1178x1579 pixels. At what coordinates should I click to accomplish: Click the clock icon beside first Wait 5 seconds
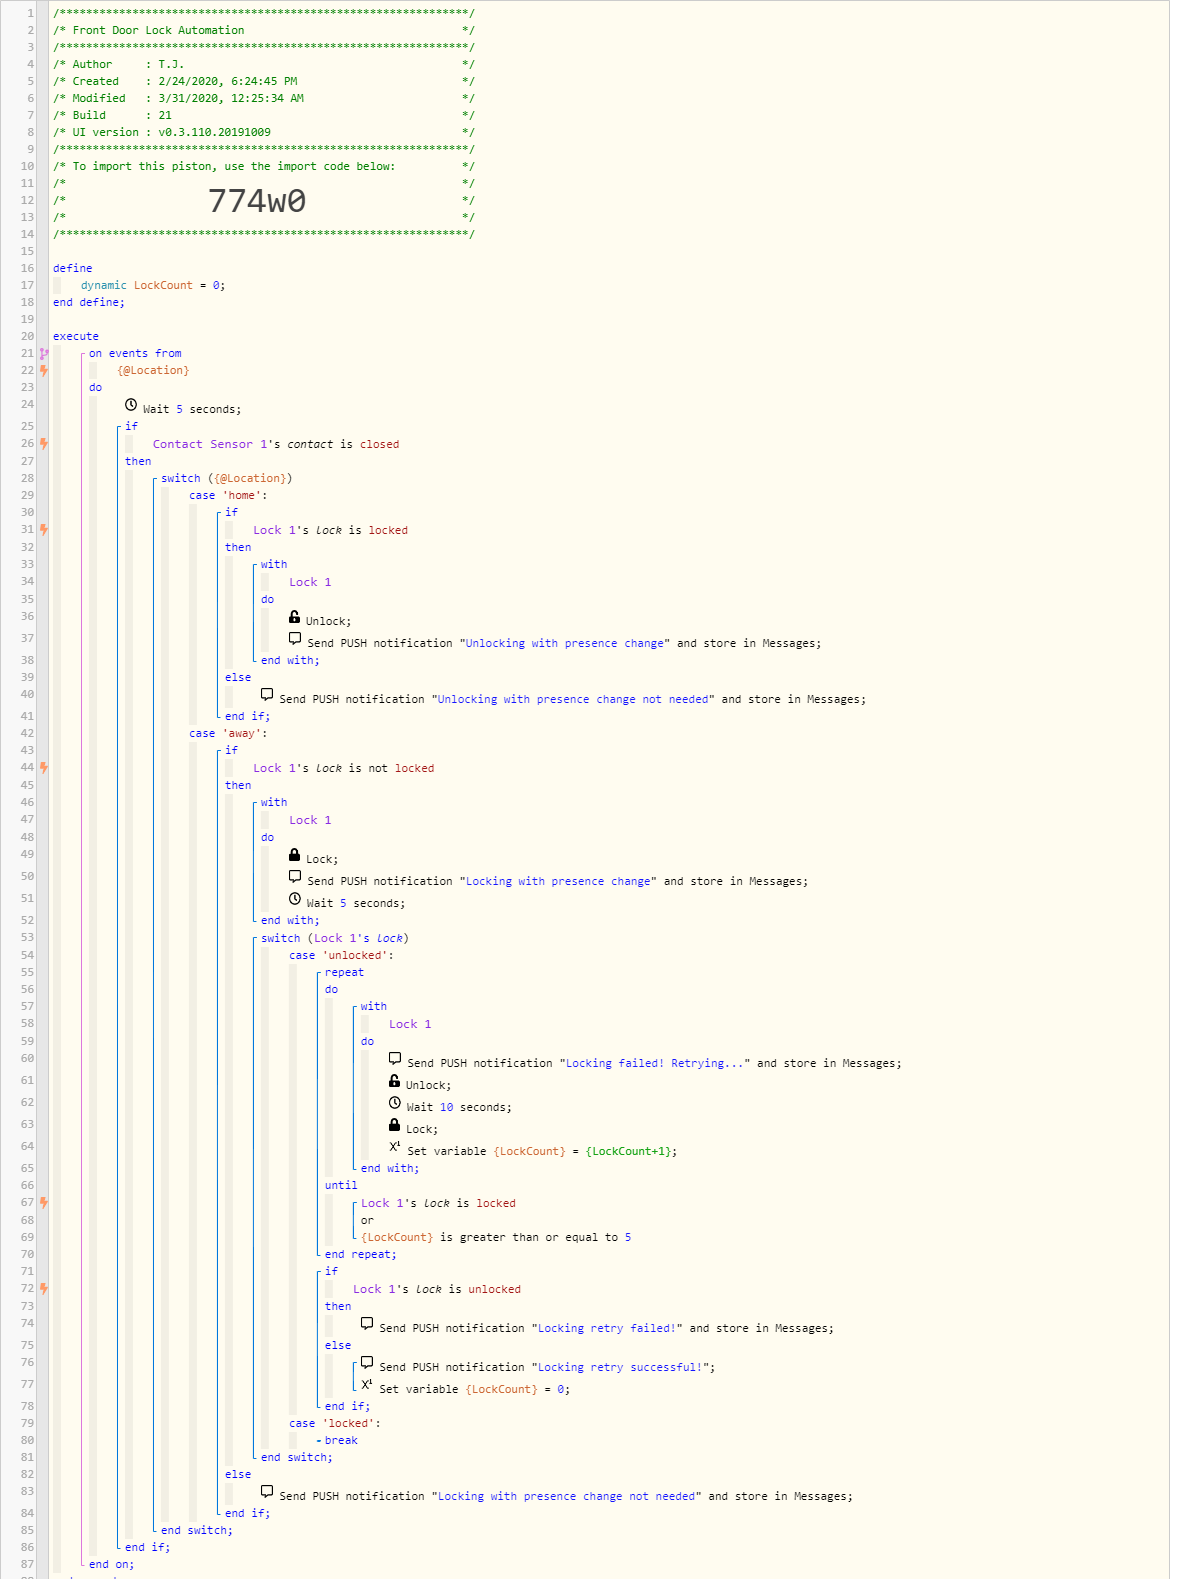[131, 405]
